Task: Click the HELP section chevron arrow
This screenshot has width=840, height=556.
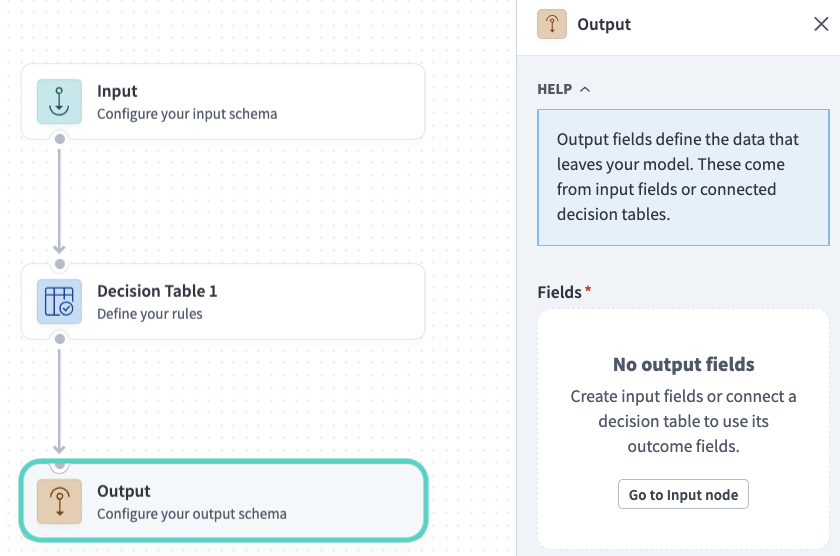Action: pos(585,89)
